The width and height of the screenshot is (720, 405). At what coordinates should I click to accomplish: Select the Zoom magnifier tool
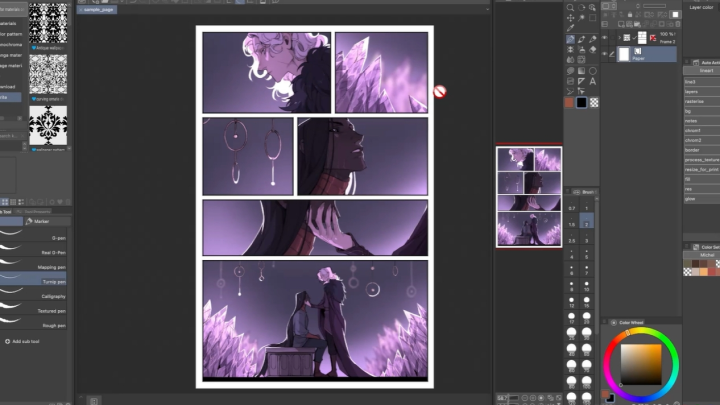pyautogui.click(x=570, y=6)
